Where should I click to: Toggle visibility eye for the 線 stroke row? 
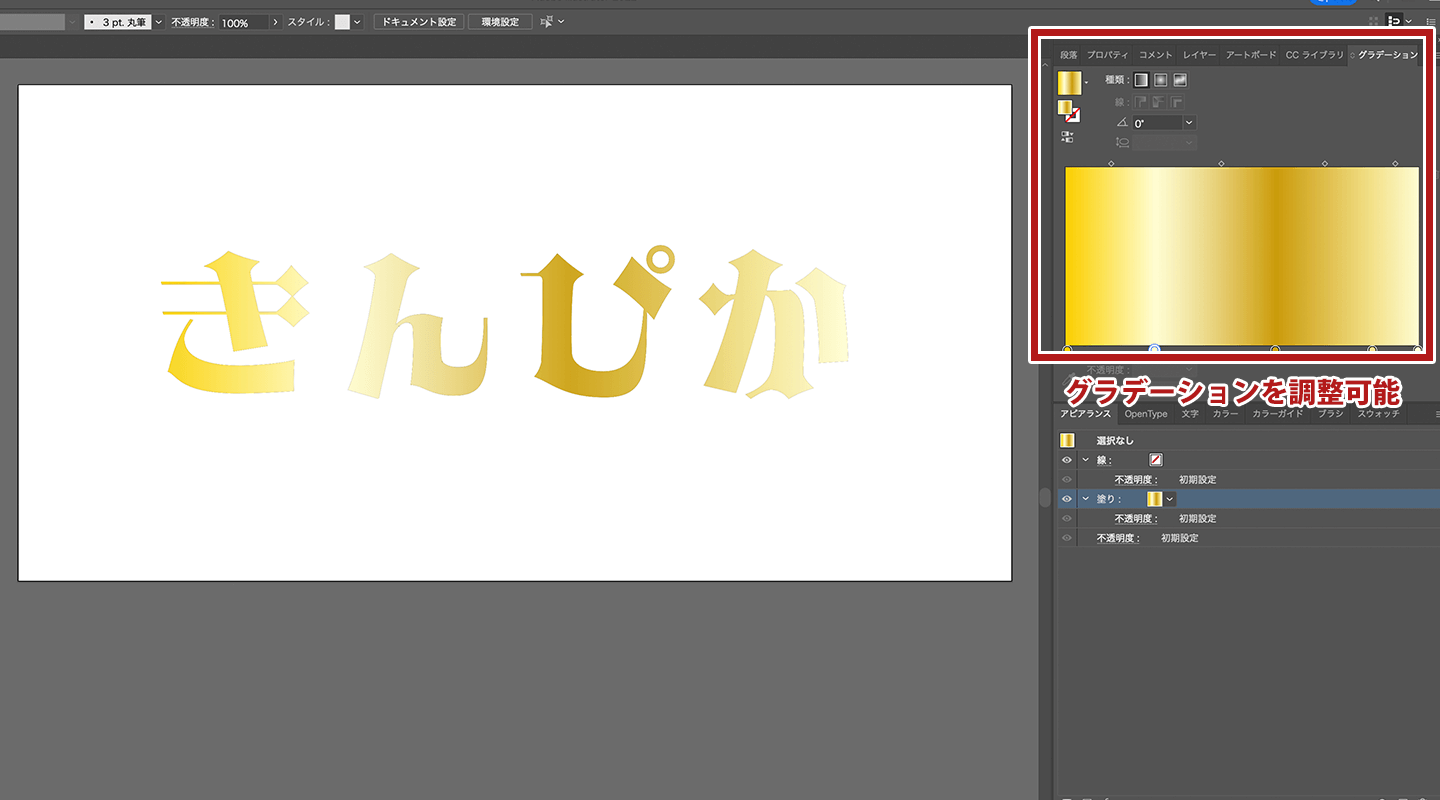tap(1067, 460)
